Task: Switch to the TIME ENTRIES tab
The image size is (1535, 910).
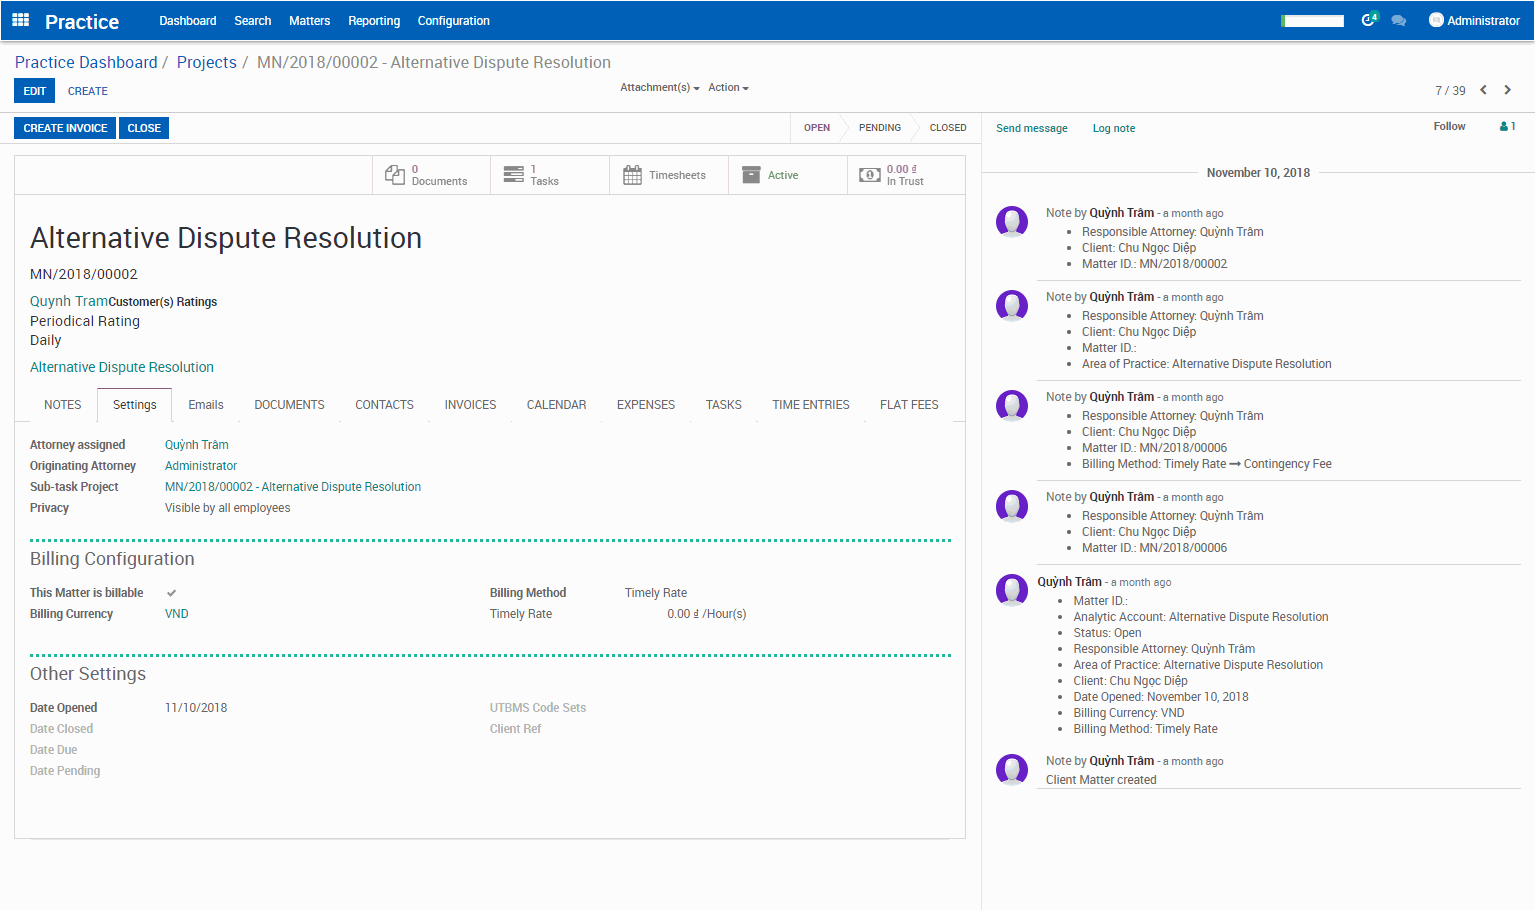Action: tap(810, 405)
